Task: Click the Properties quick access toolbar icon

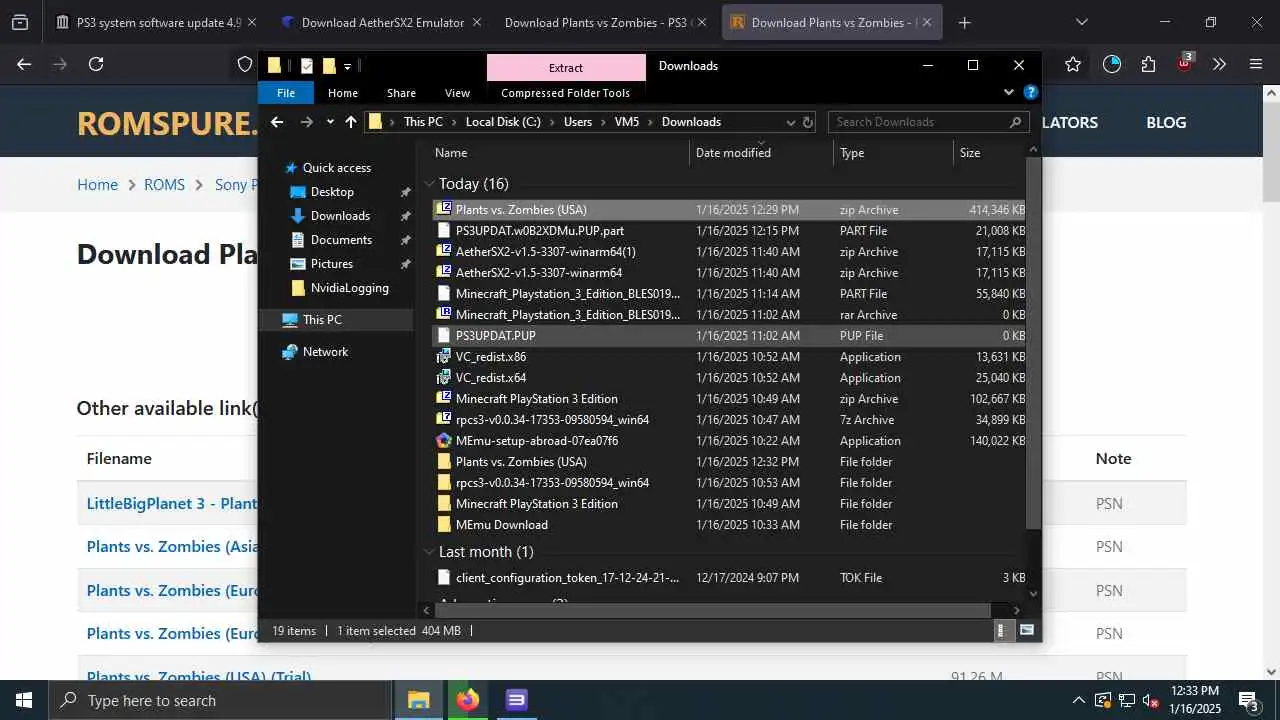Action: [307, 66]
